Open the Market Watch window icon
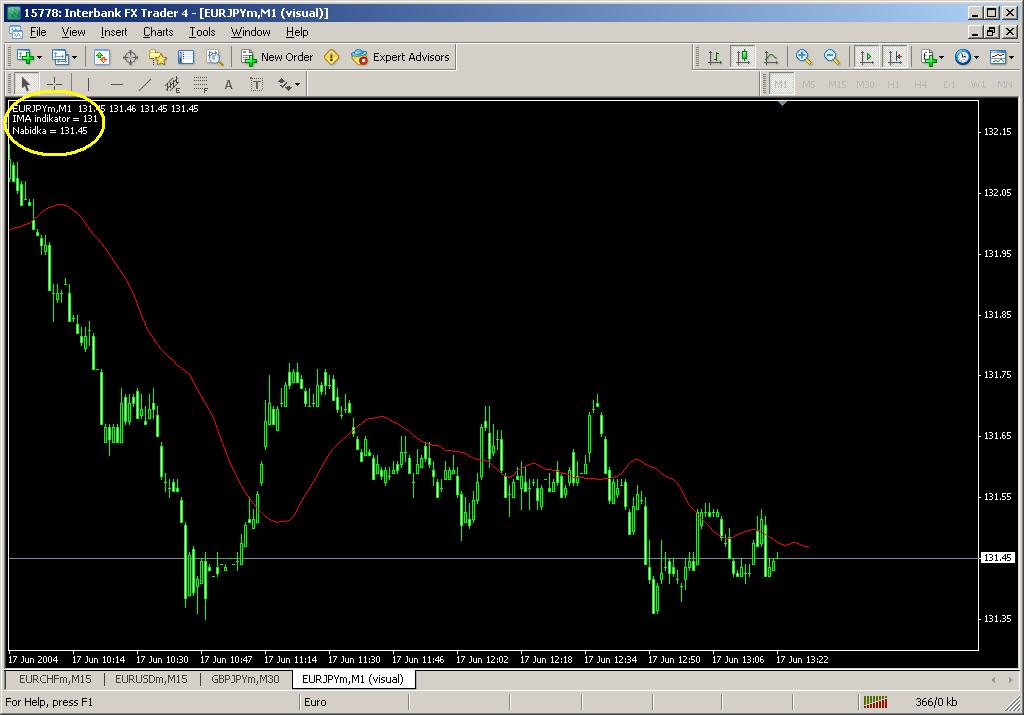The height and width of the screenshot is (715, 1024). tap(102, 57)
